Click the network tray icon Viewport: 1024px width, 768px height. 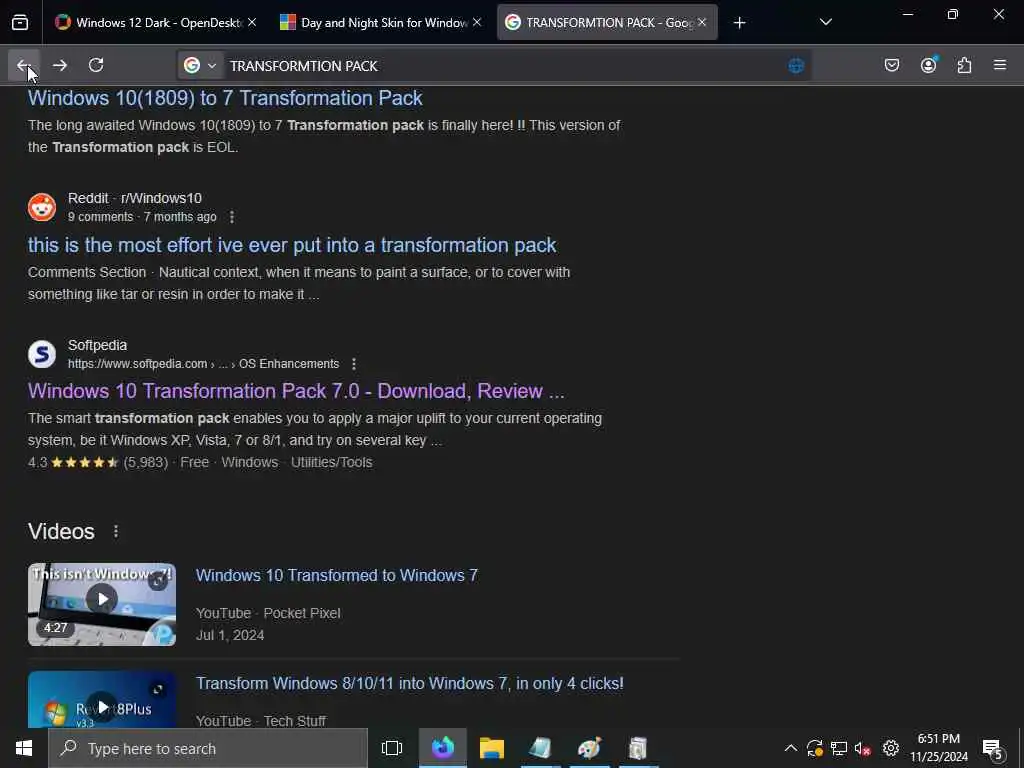click(839, 748)
